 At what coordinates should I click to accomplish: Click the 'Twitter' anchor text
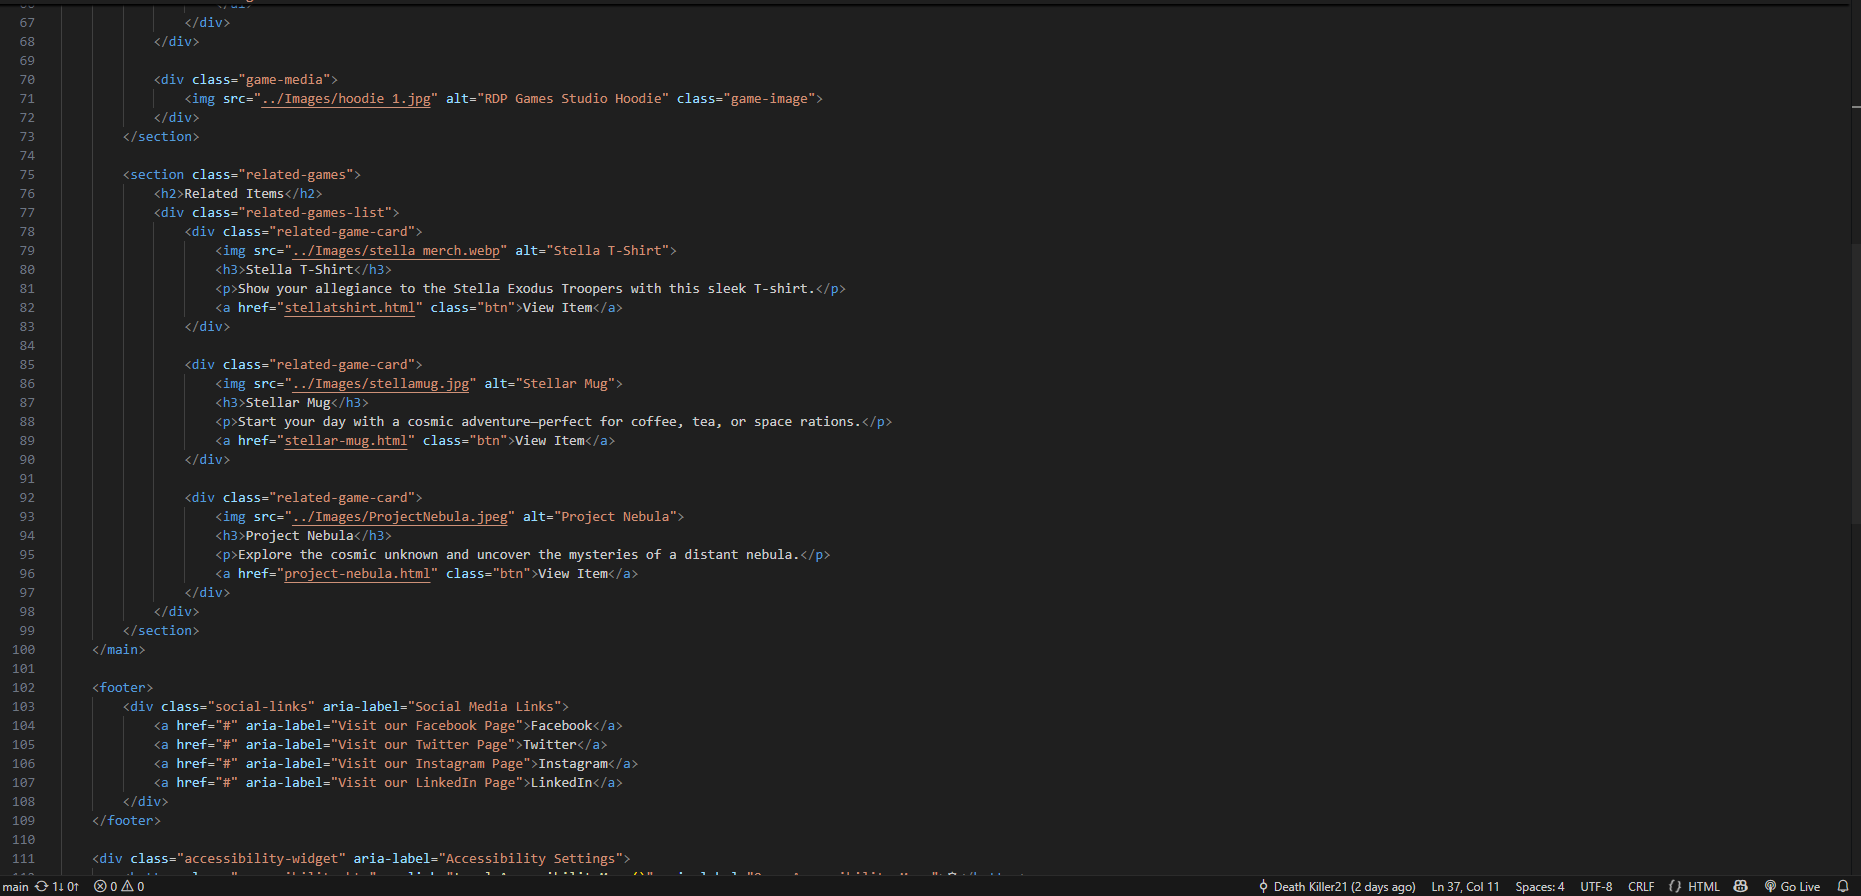pos(550,745)
